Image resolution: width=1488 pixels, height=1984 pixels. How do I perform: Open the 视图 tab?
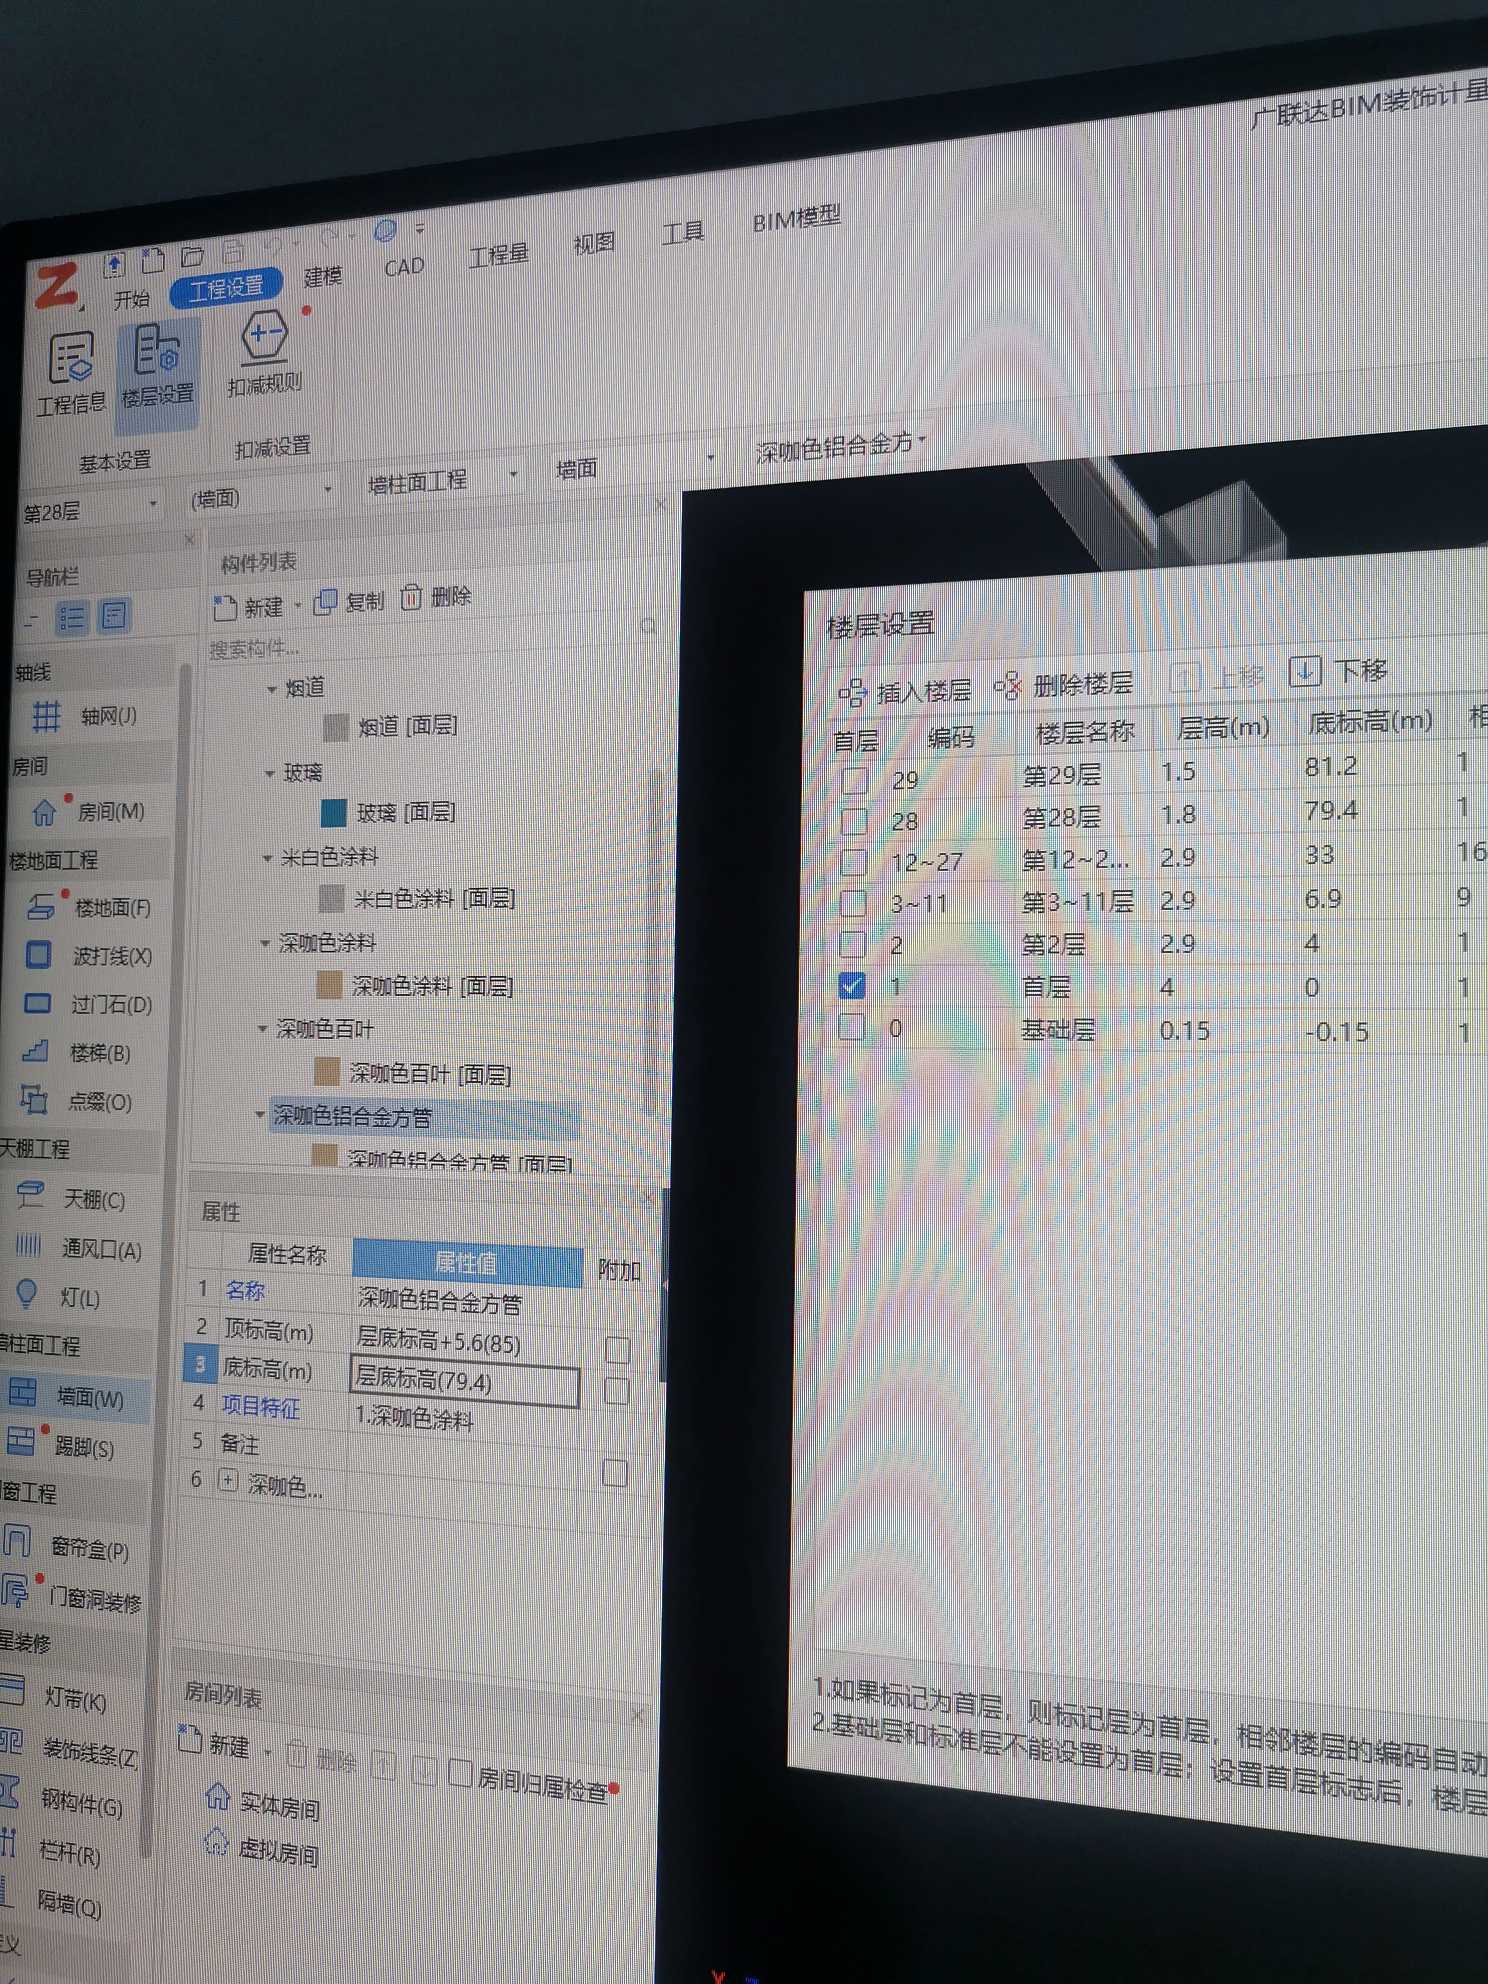click(x=593, y=244)
